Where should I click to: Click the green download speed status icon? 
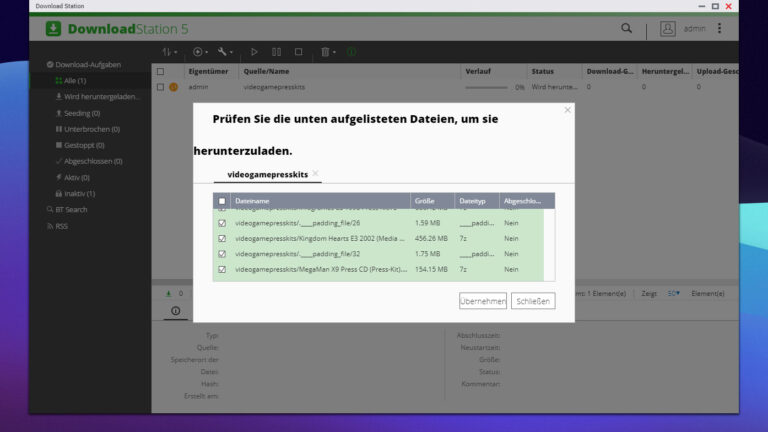(168, 293)
